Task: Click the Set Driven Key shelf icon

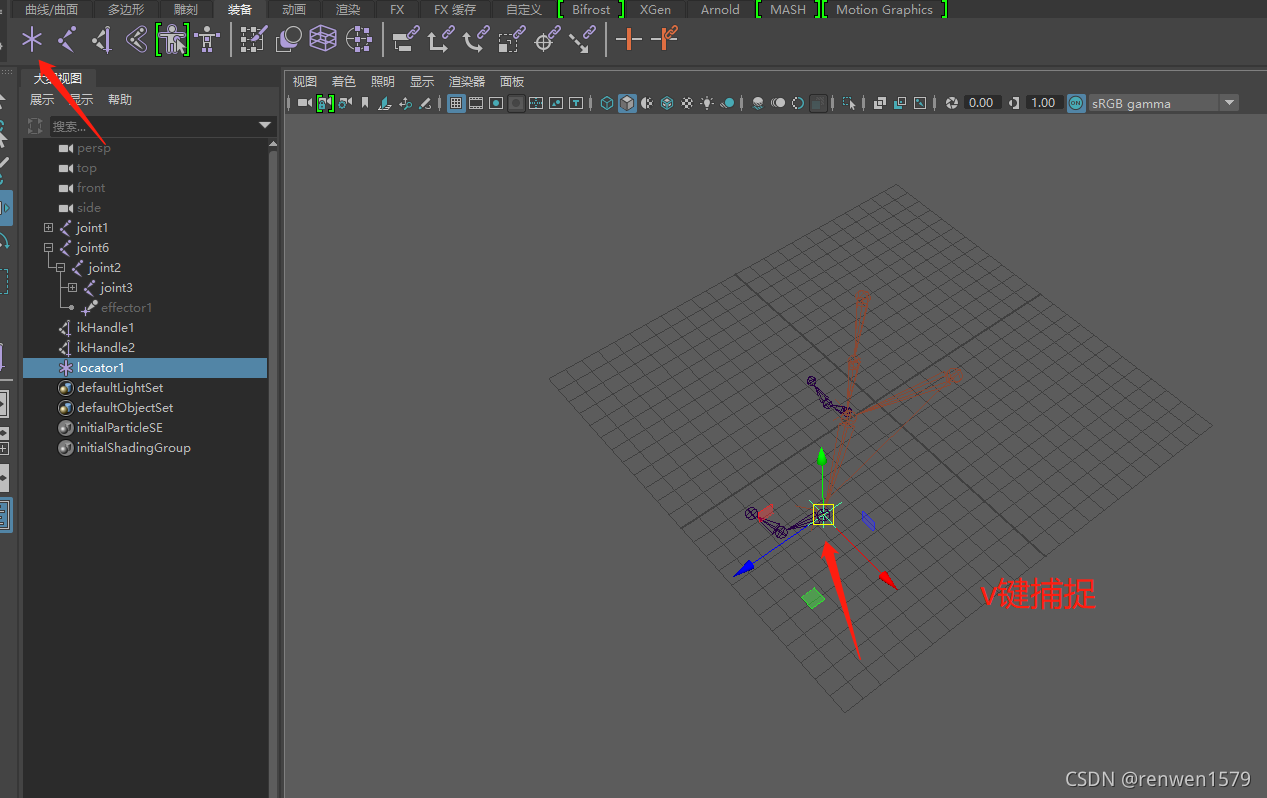Action: (x=664, y=40)
